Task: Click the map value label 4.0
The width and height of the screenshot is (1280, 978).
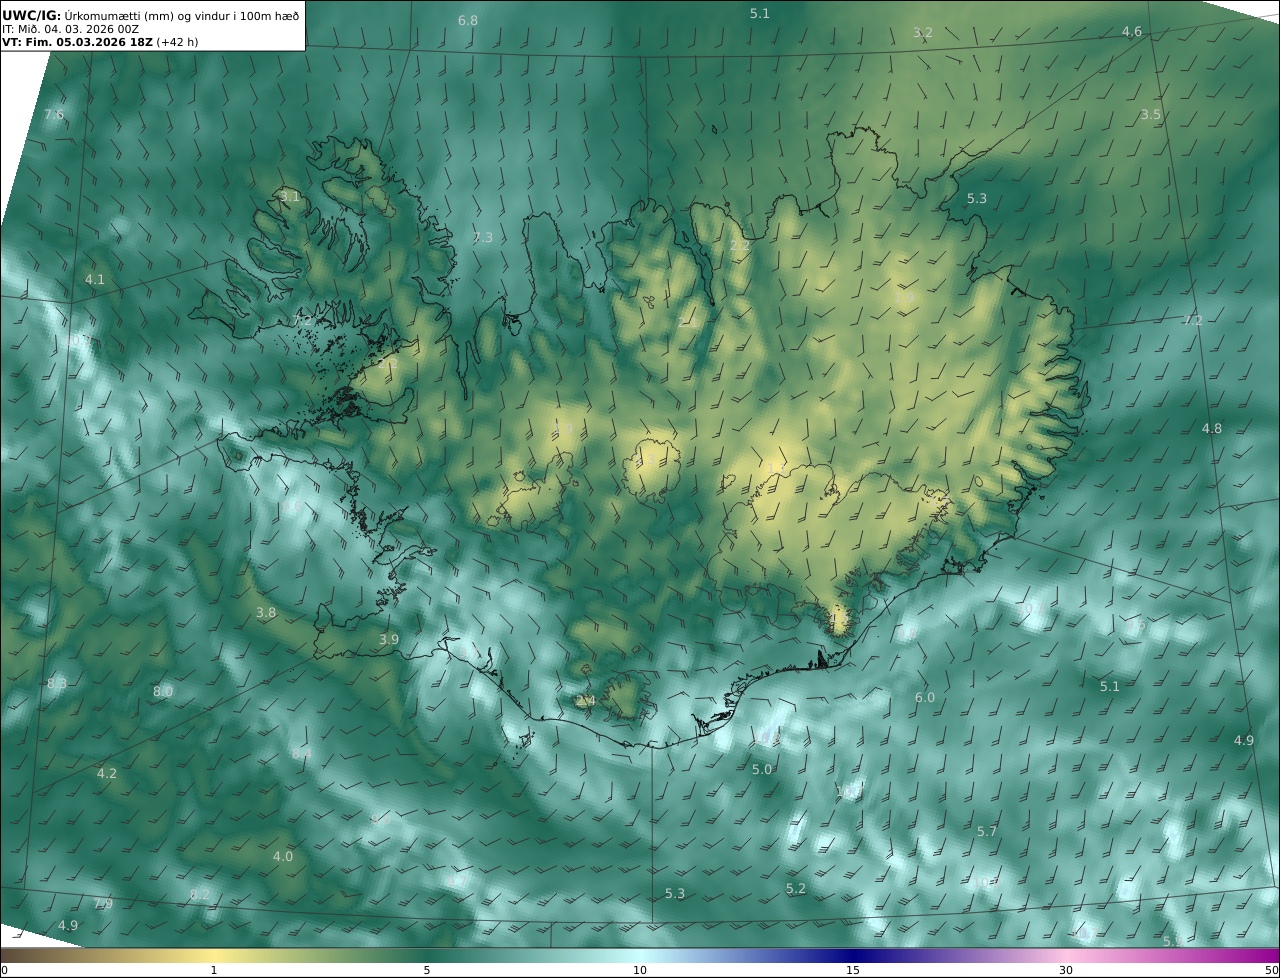Action: pyautogui.click(x=283, y=857)
